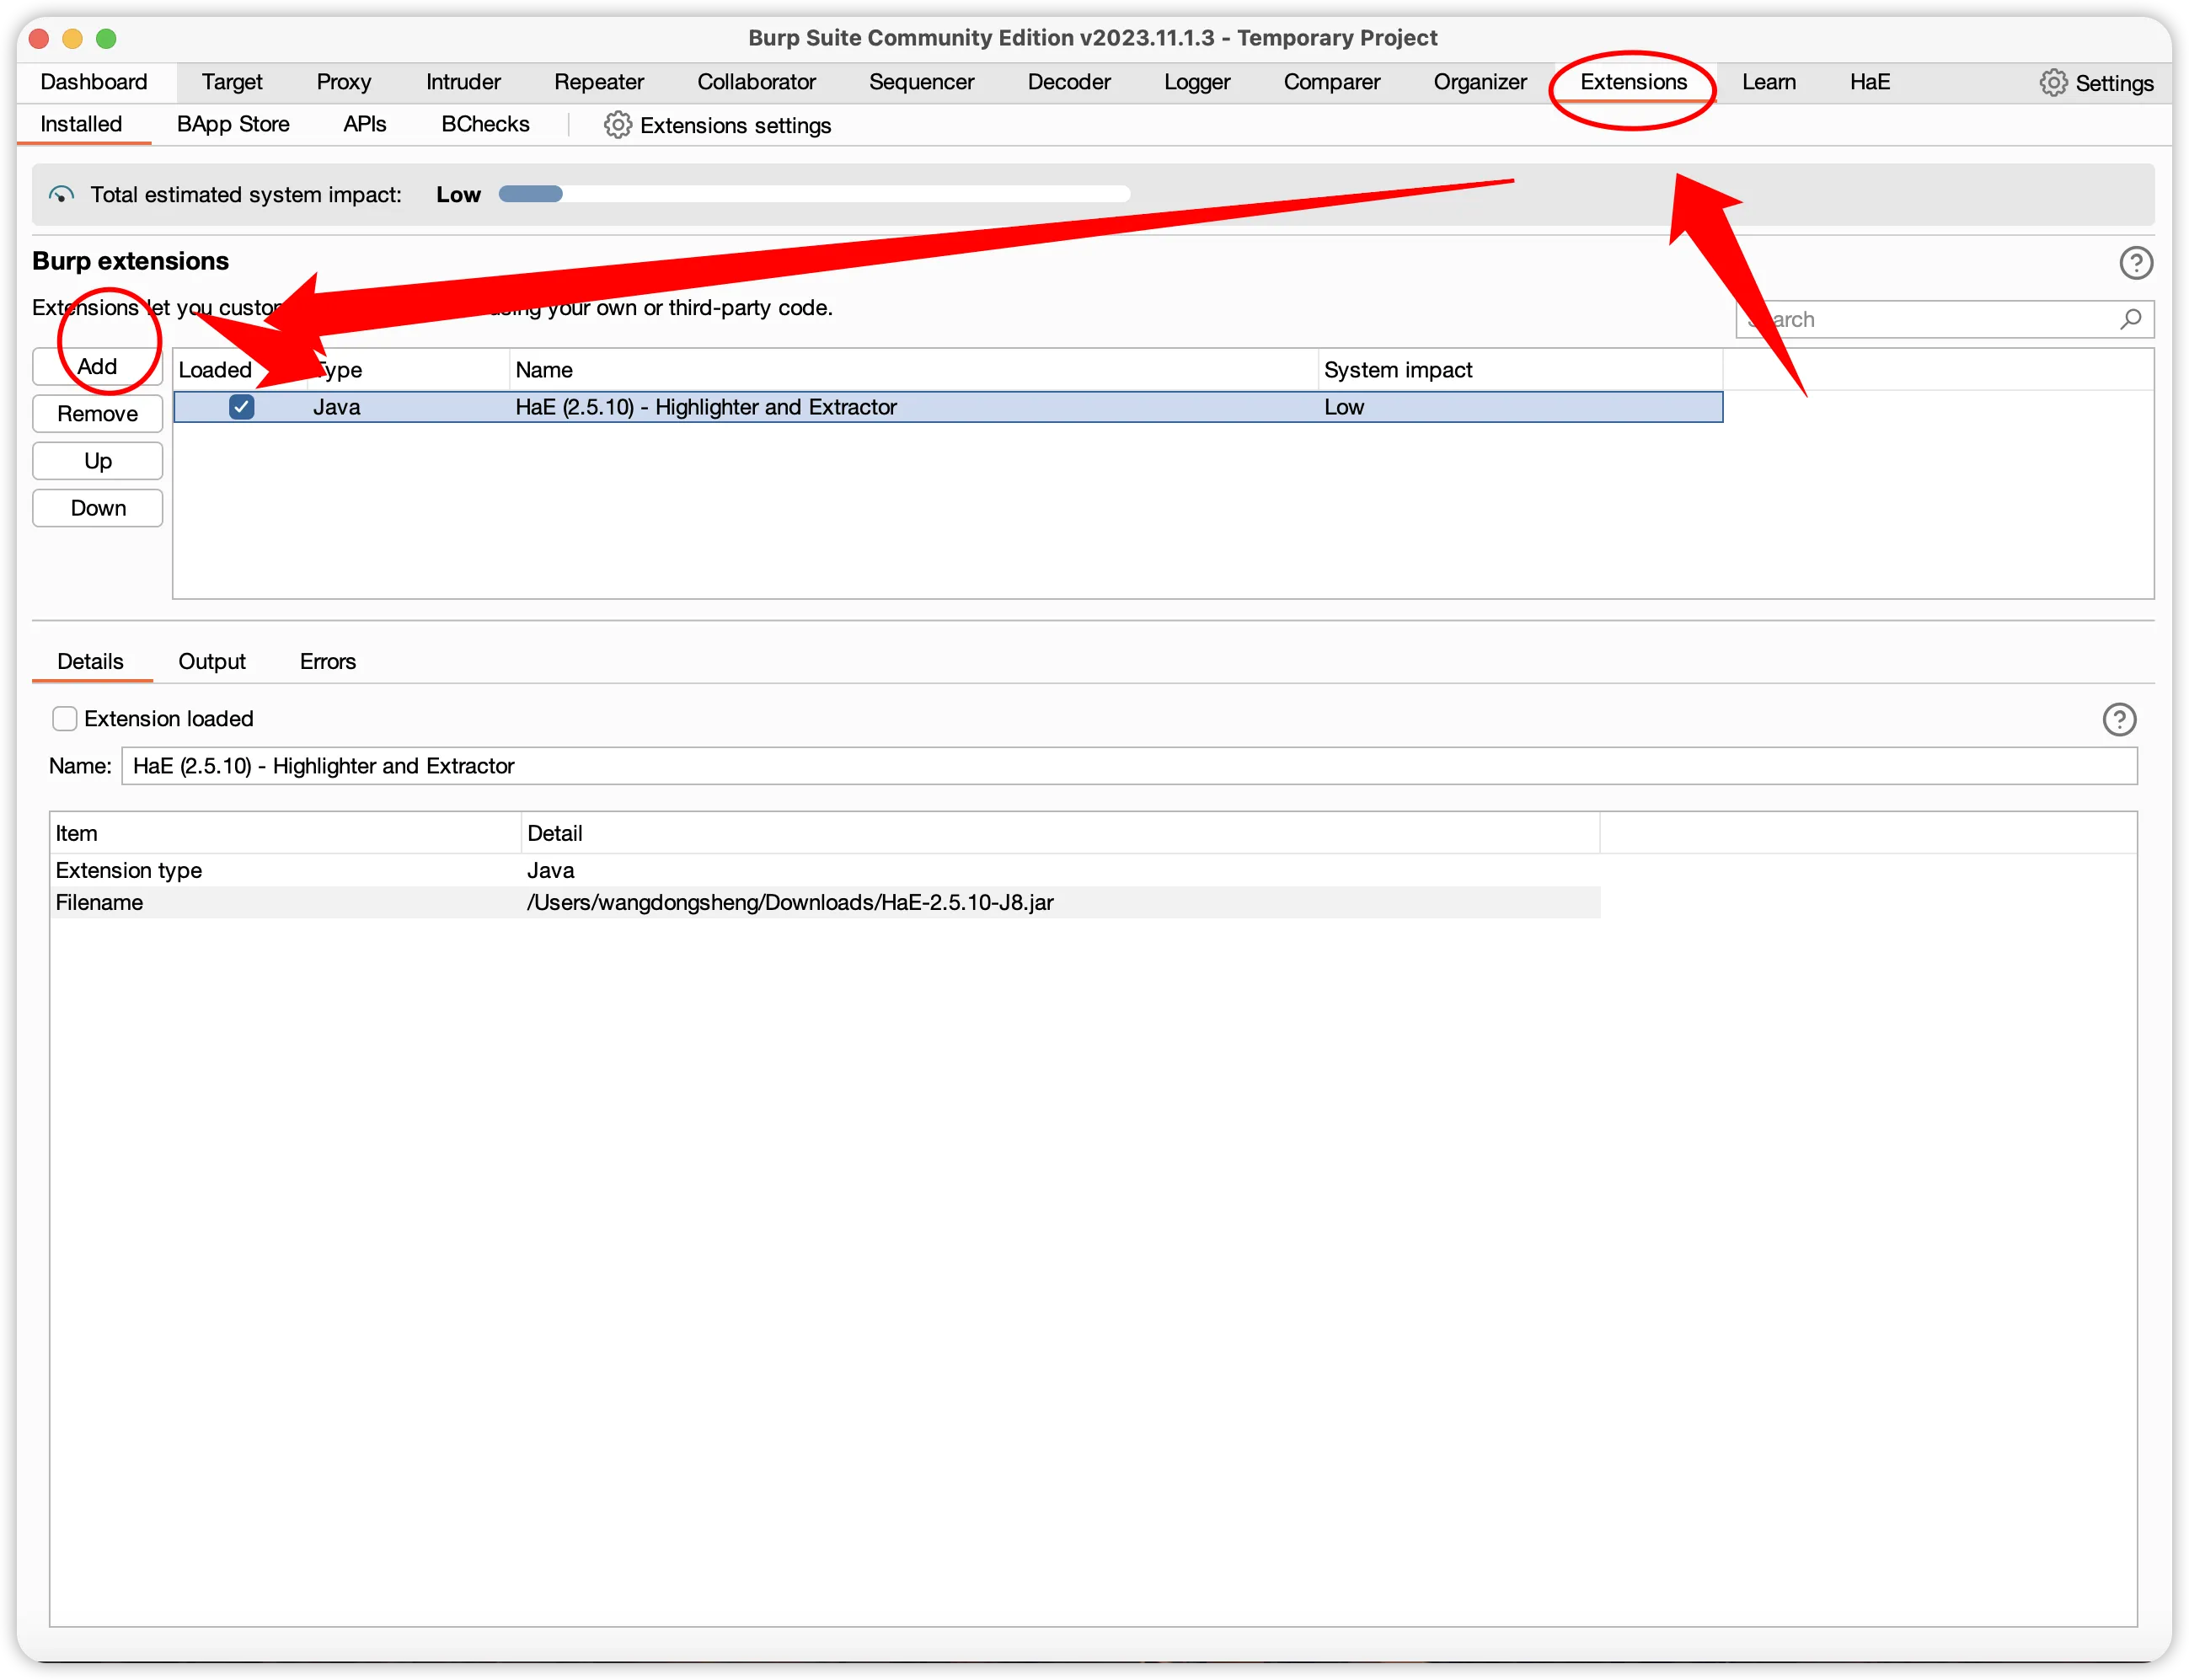Select the Details tab
Image resolution: width=2189 pixels, height=1680 pixels.
click(x=90, y=661)
